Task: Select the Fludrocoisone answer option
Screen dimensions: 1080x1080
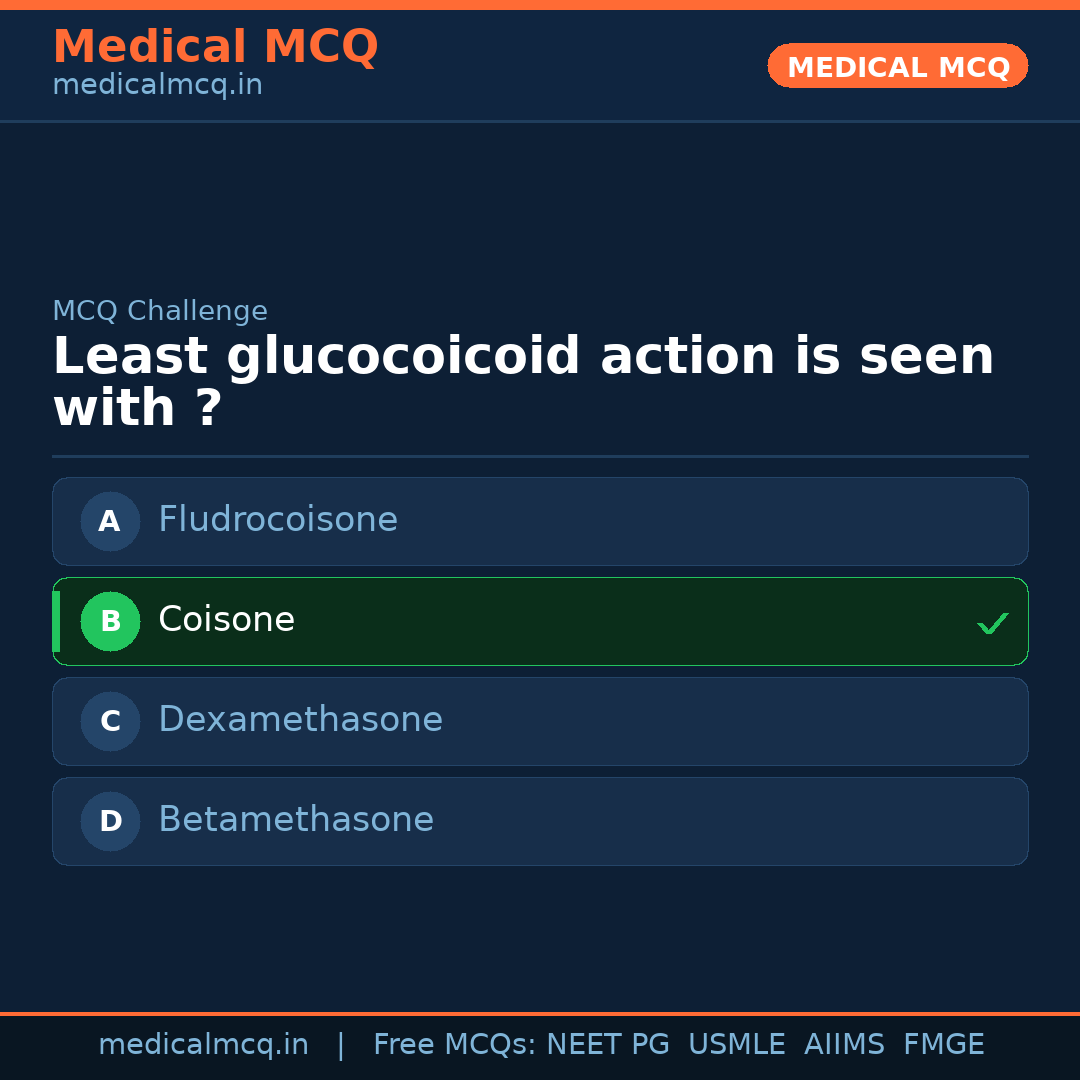Action: click(540, 521)
